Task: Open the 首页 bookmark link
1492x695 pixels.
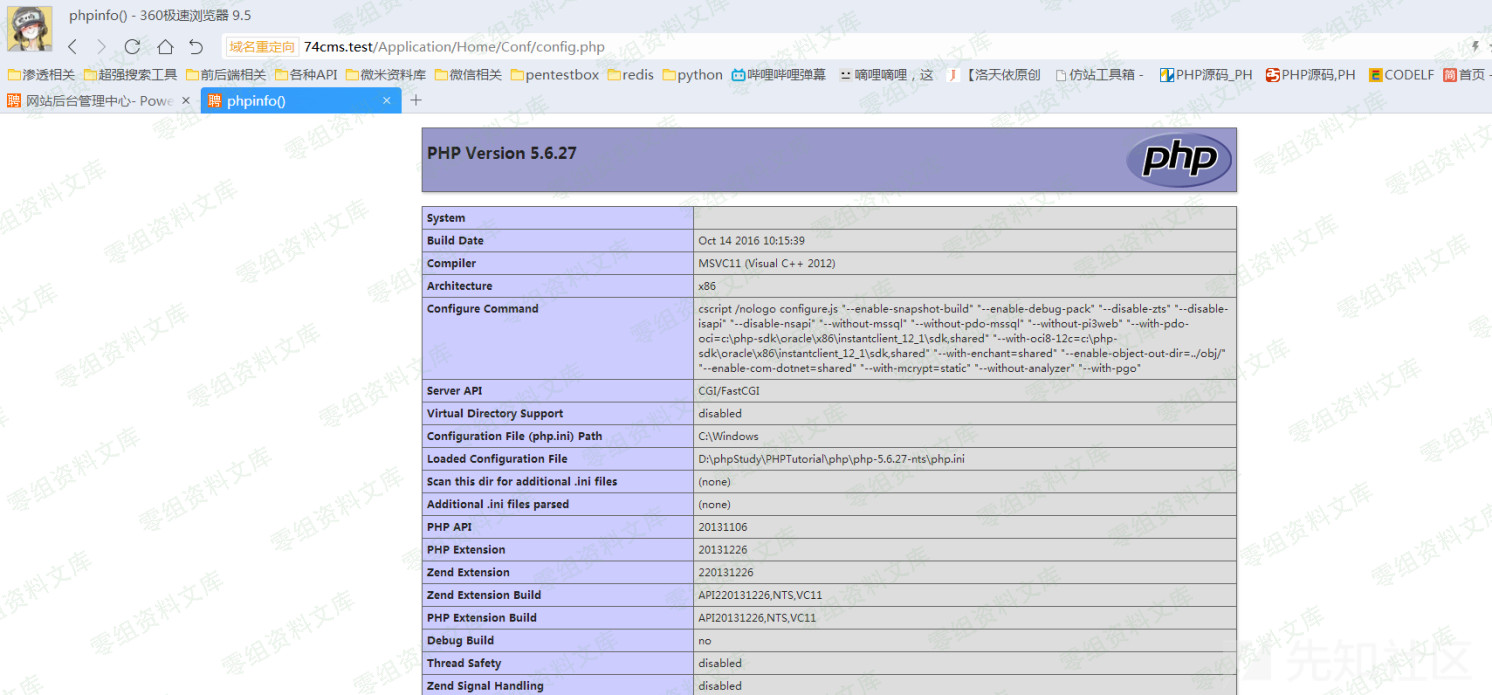Action: coord(1455,74)
